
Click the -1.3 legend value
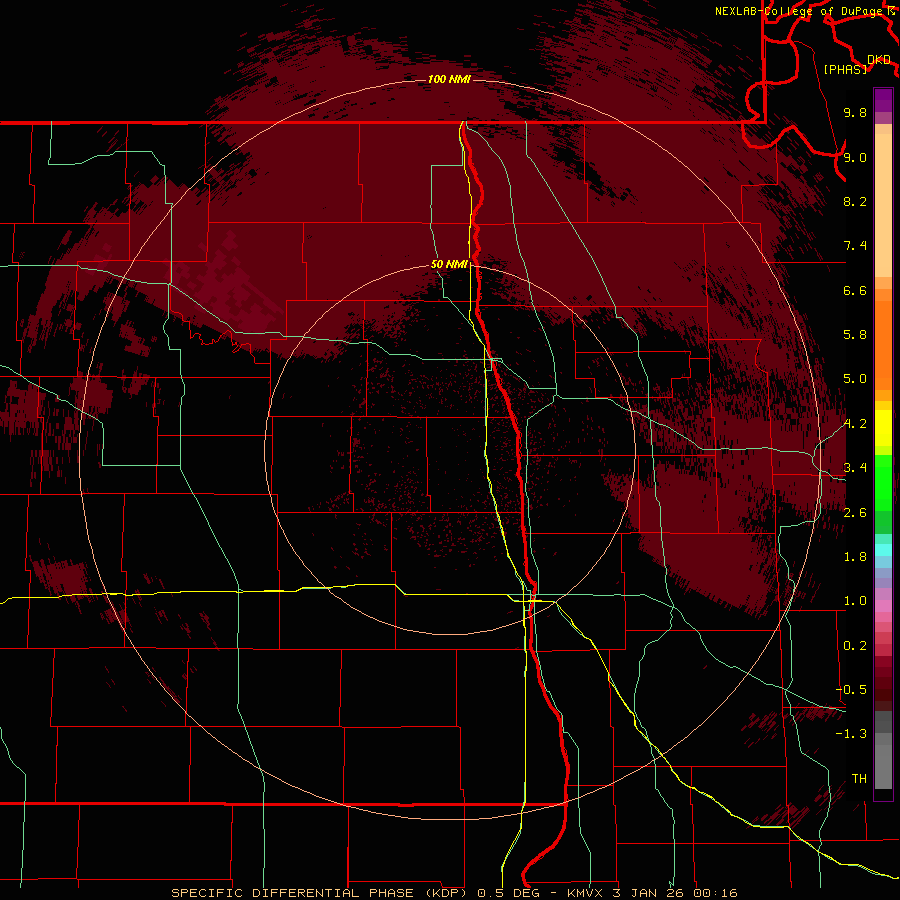[852, 734]
